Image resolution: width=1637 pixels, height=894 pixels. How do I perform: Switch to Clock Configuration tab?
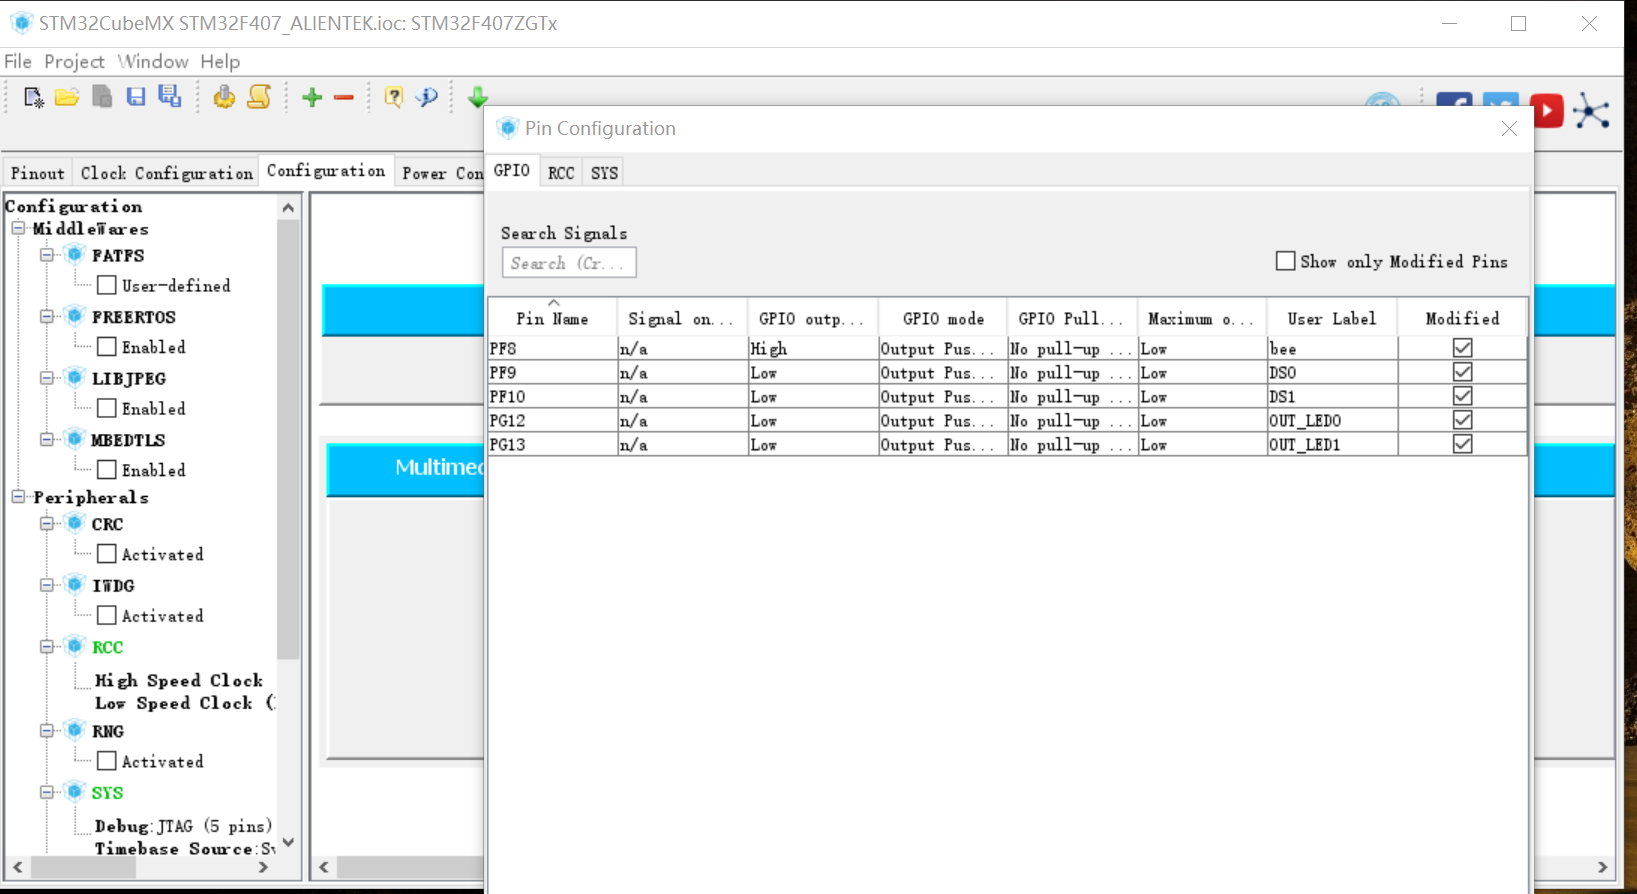(166, 173)
